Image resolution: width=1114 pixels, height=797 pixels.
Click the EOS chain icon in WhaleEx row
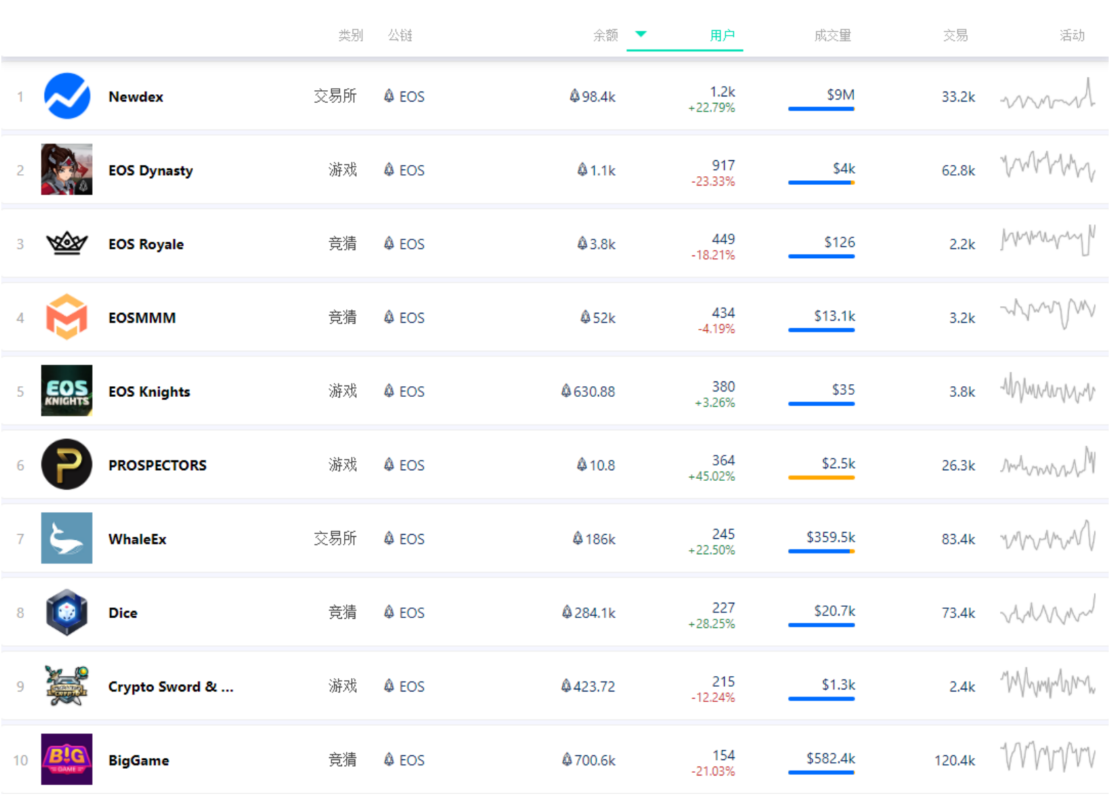(x=389, y=538)
